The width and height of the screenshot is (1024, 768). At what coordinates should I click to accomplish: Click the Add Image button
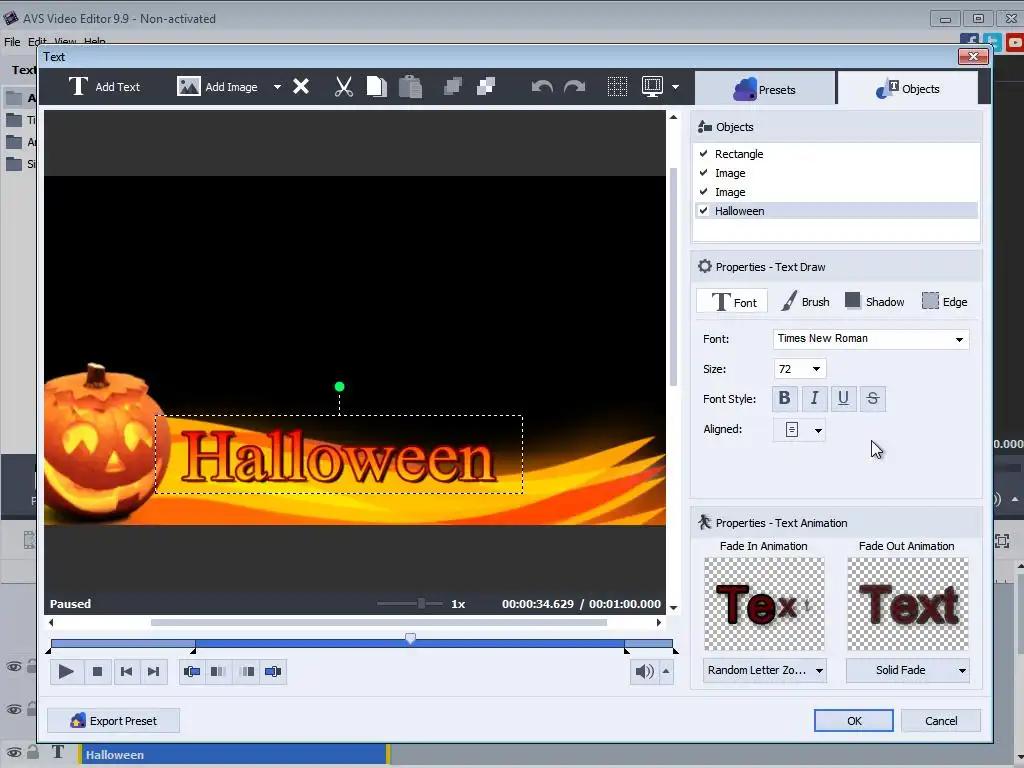(217, 87)
